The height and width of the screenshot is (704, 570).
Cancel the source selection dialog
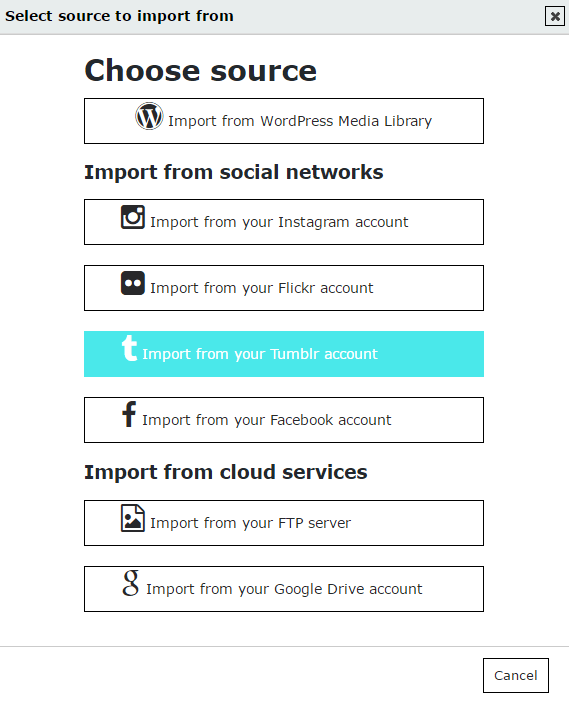516,676
